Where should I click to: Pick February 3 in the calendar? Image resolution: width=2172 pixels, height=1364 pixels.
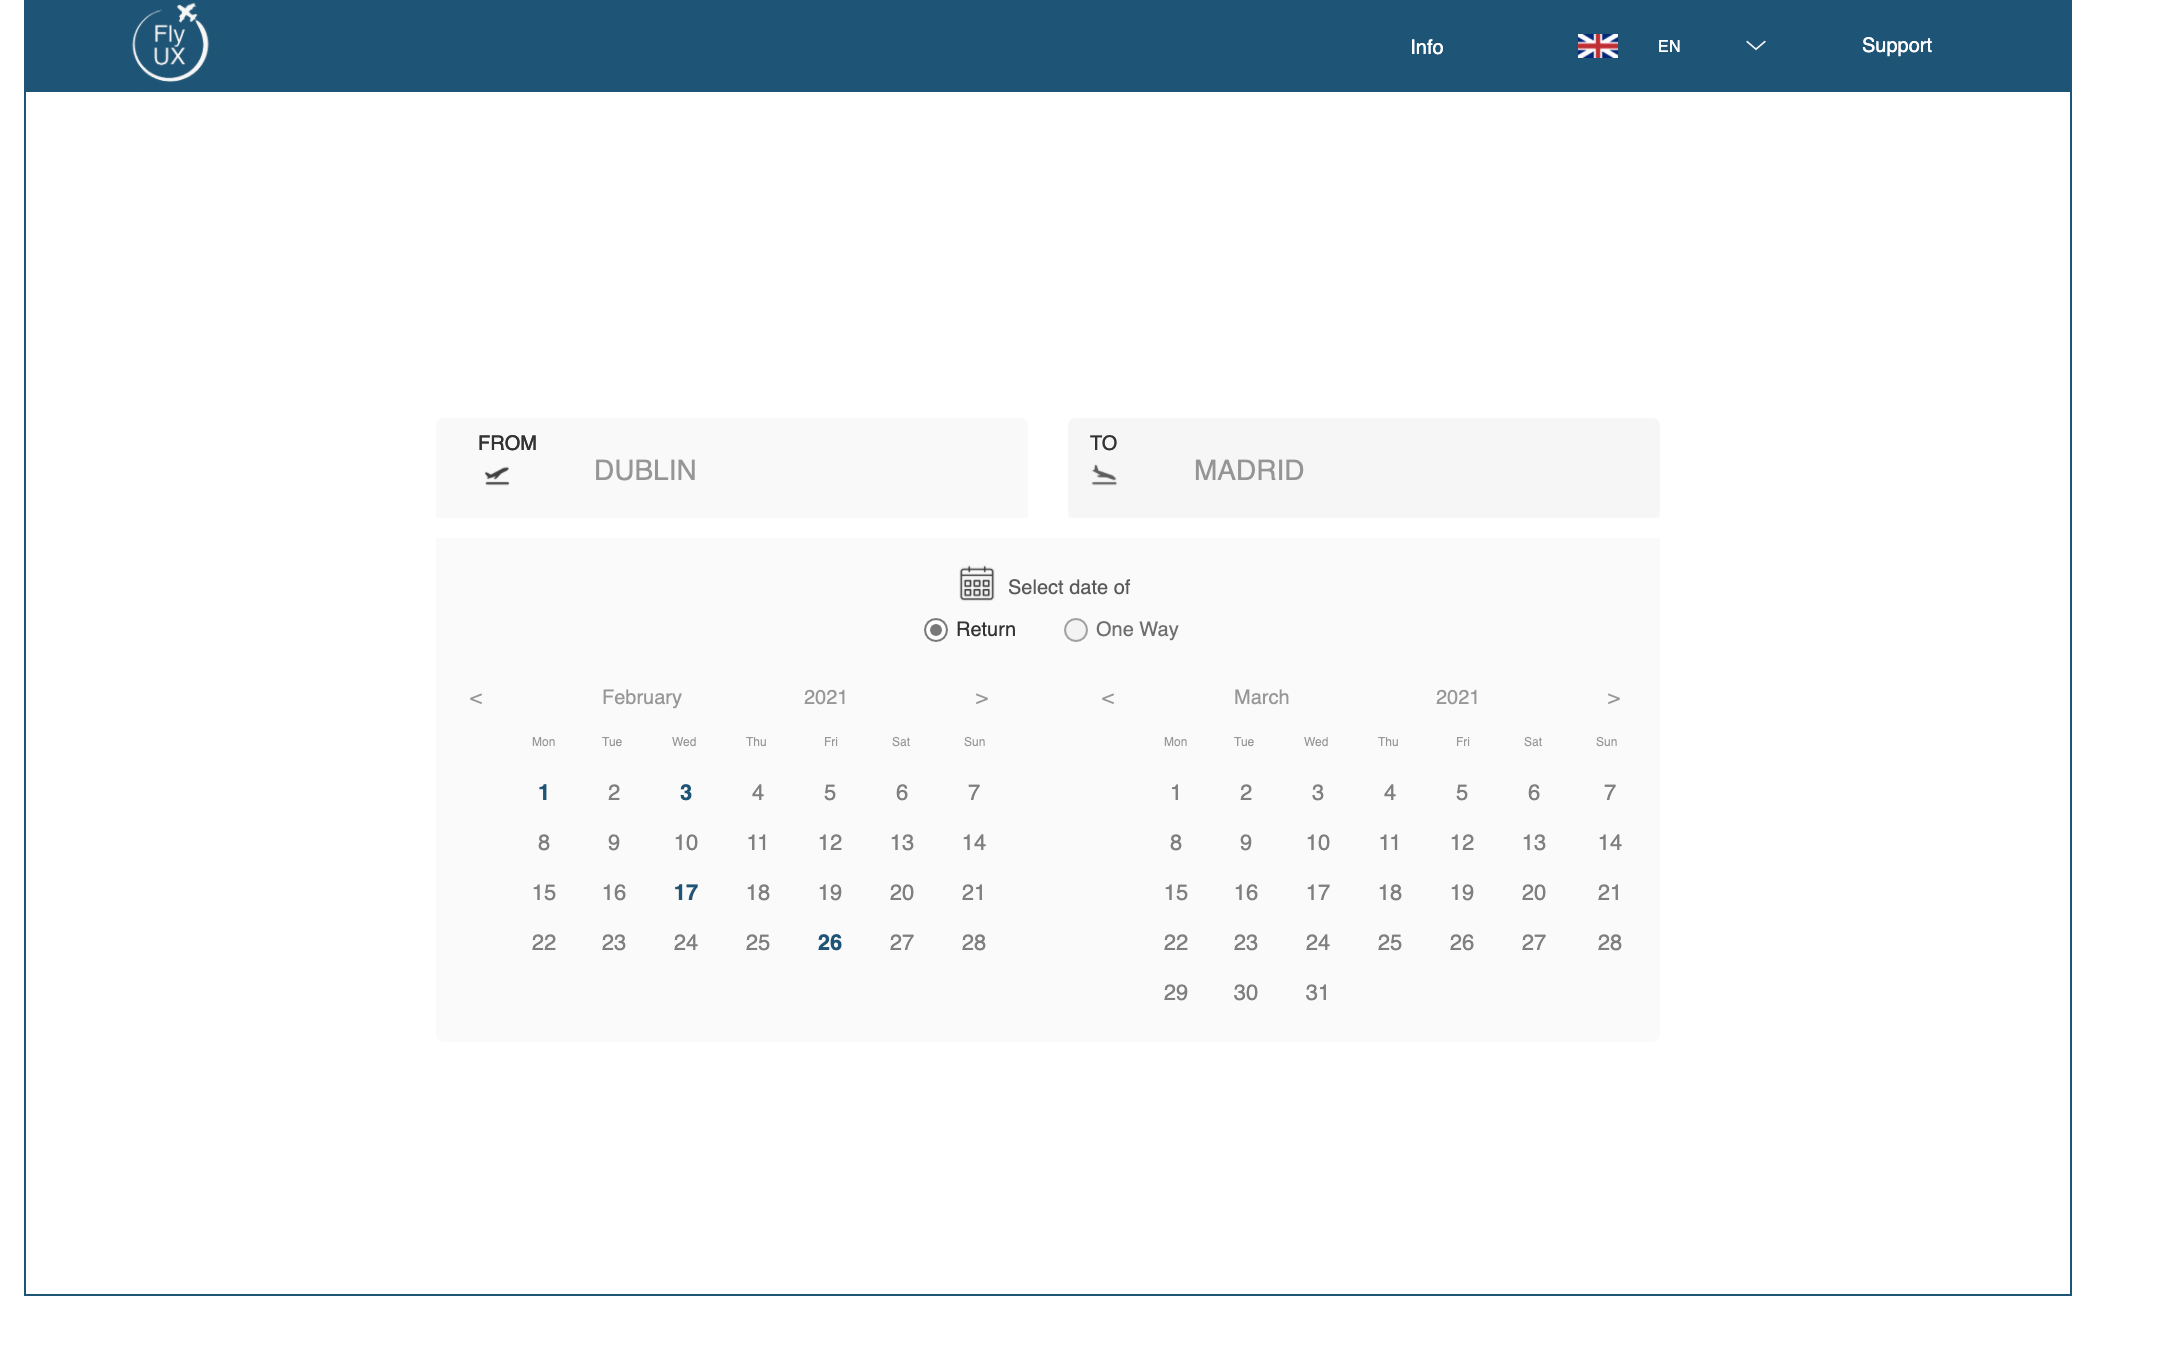tap(686, 793)
